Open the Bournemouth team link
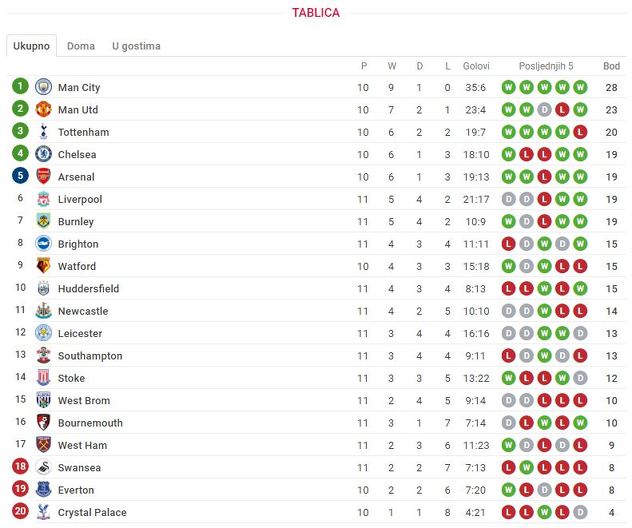Viewport: 632px width, 528px height. point(90,423)
